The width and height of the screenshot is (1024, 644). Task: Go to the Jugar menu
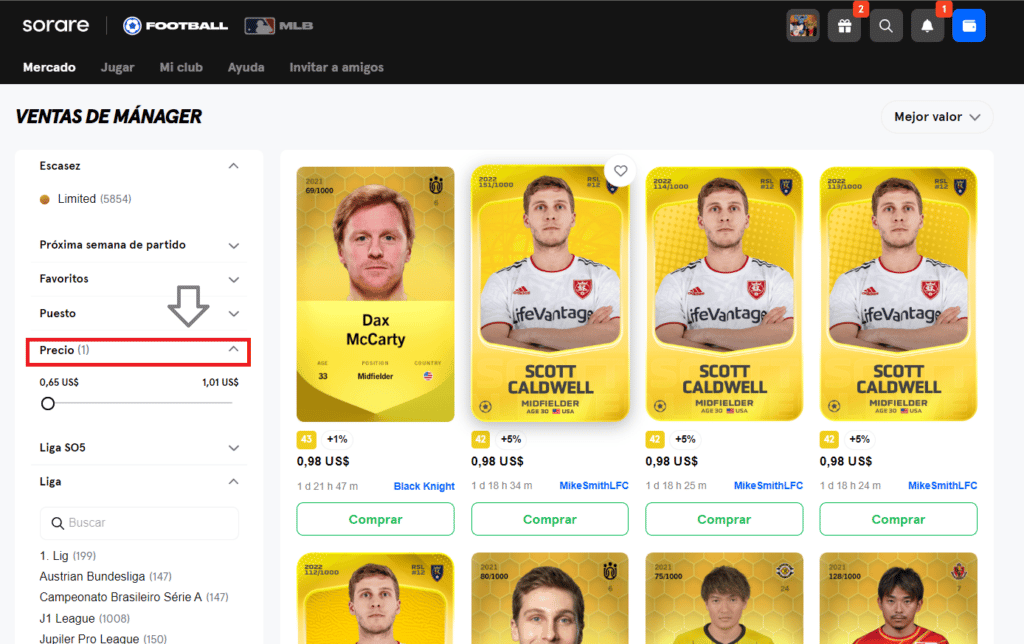coord(118,67)
